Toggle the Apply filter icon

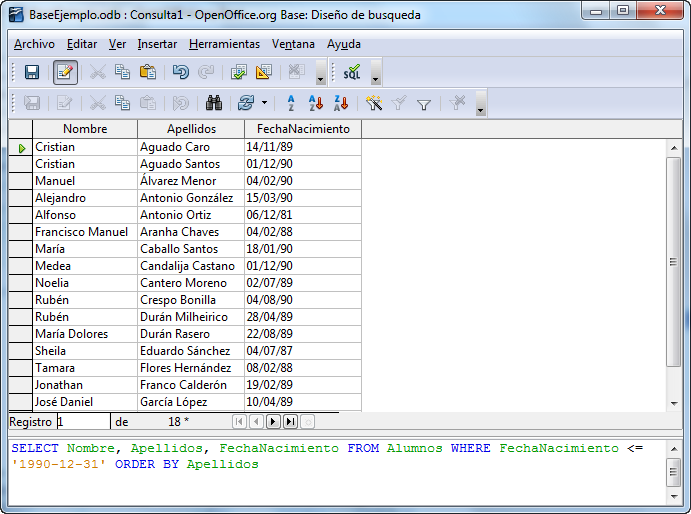pos(399,103)
